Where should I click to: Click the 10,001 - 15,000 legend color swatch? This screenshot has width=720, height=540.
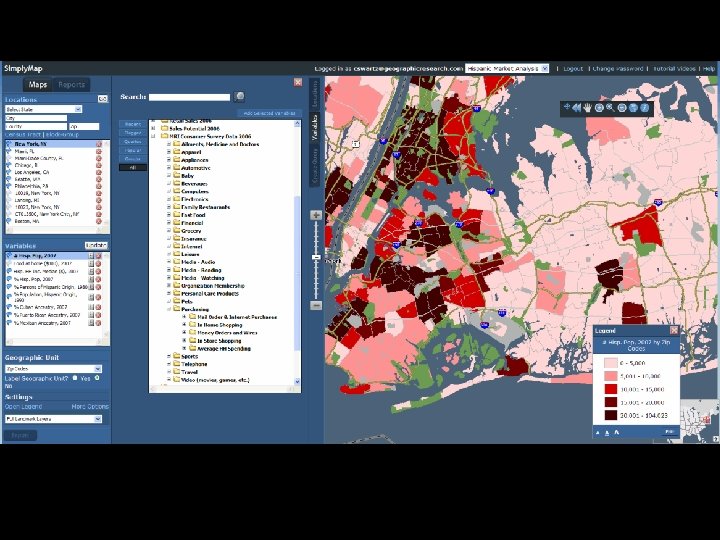pyautogui.click(x=610, y=389)
